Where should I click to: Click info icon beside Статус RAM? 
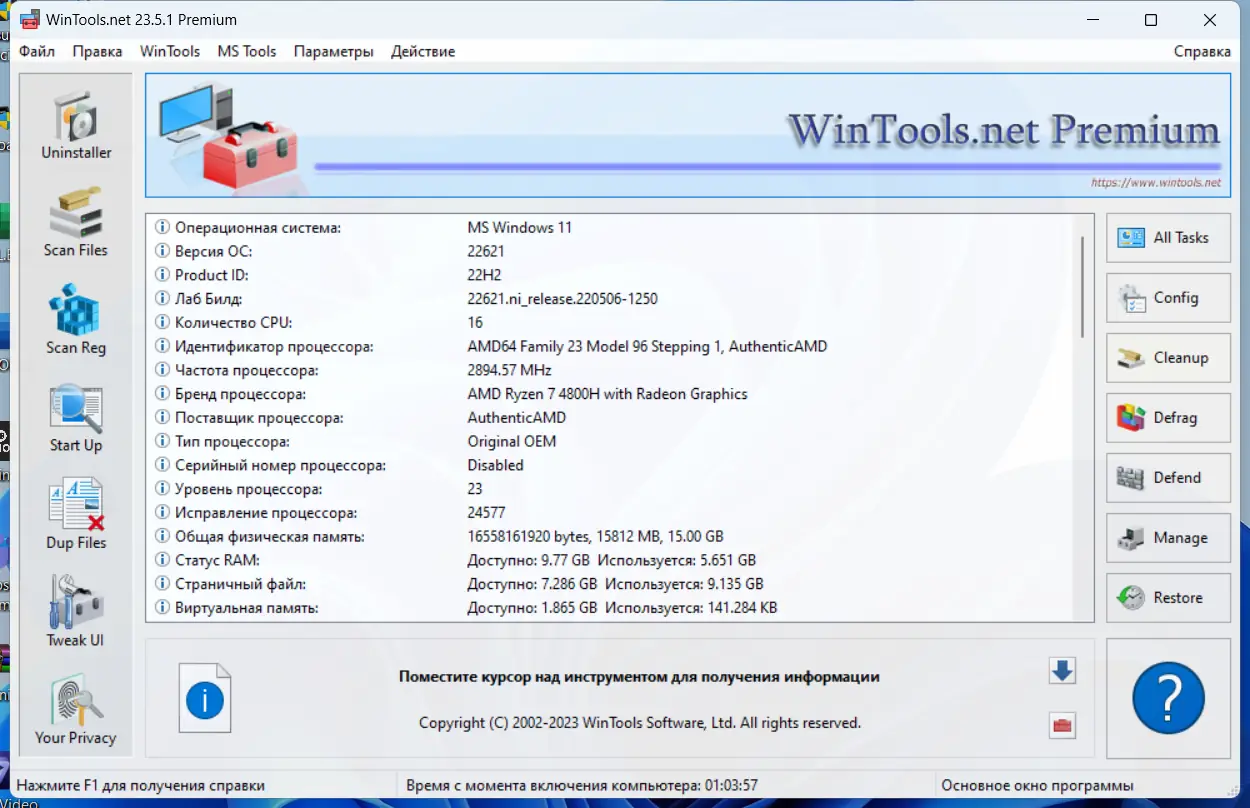click(163, 560)
